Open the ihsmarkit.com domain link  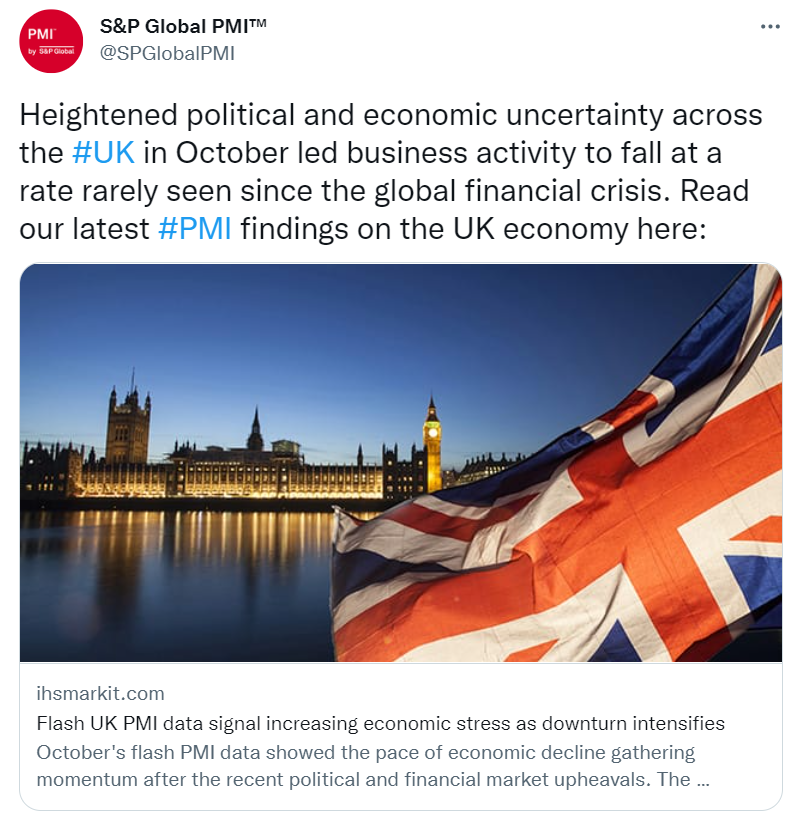click(x=100, y=693)
